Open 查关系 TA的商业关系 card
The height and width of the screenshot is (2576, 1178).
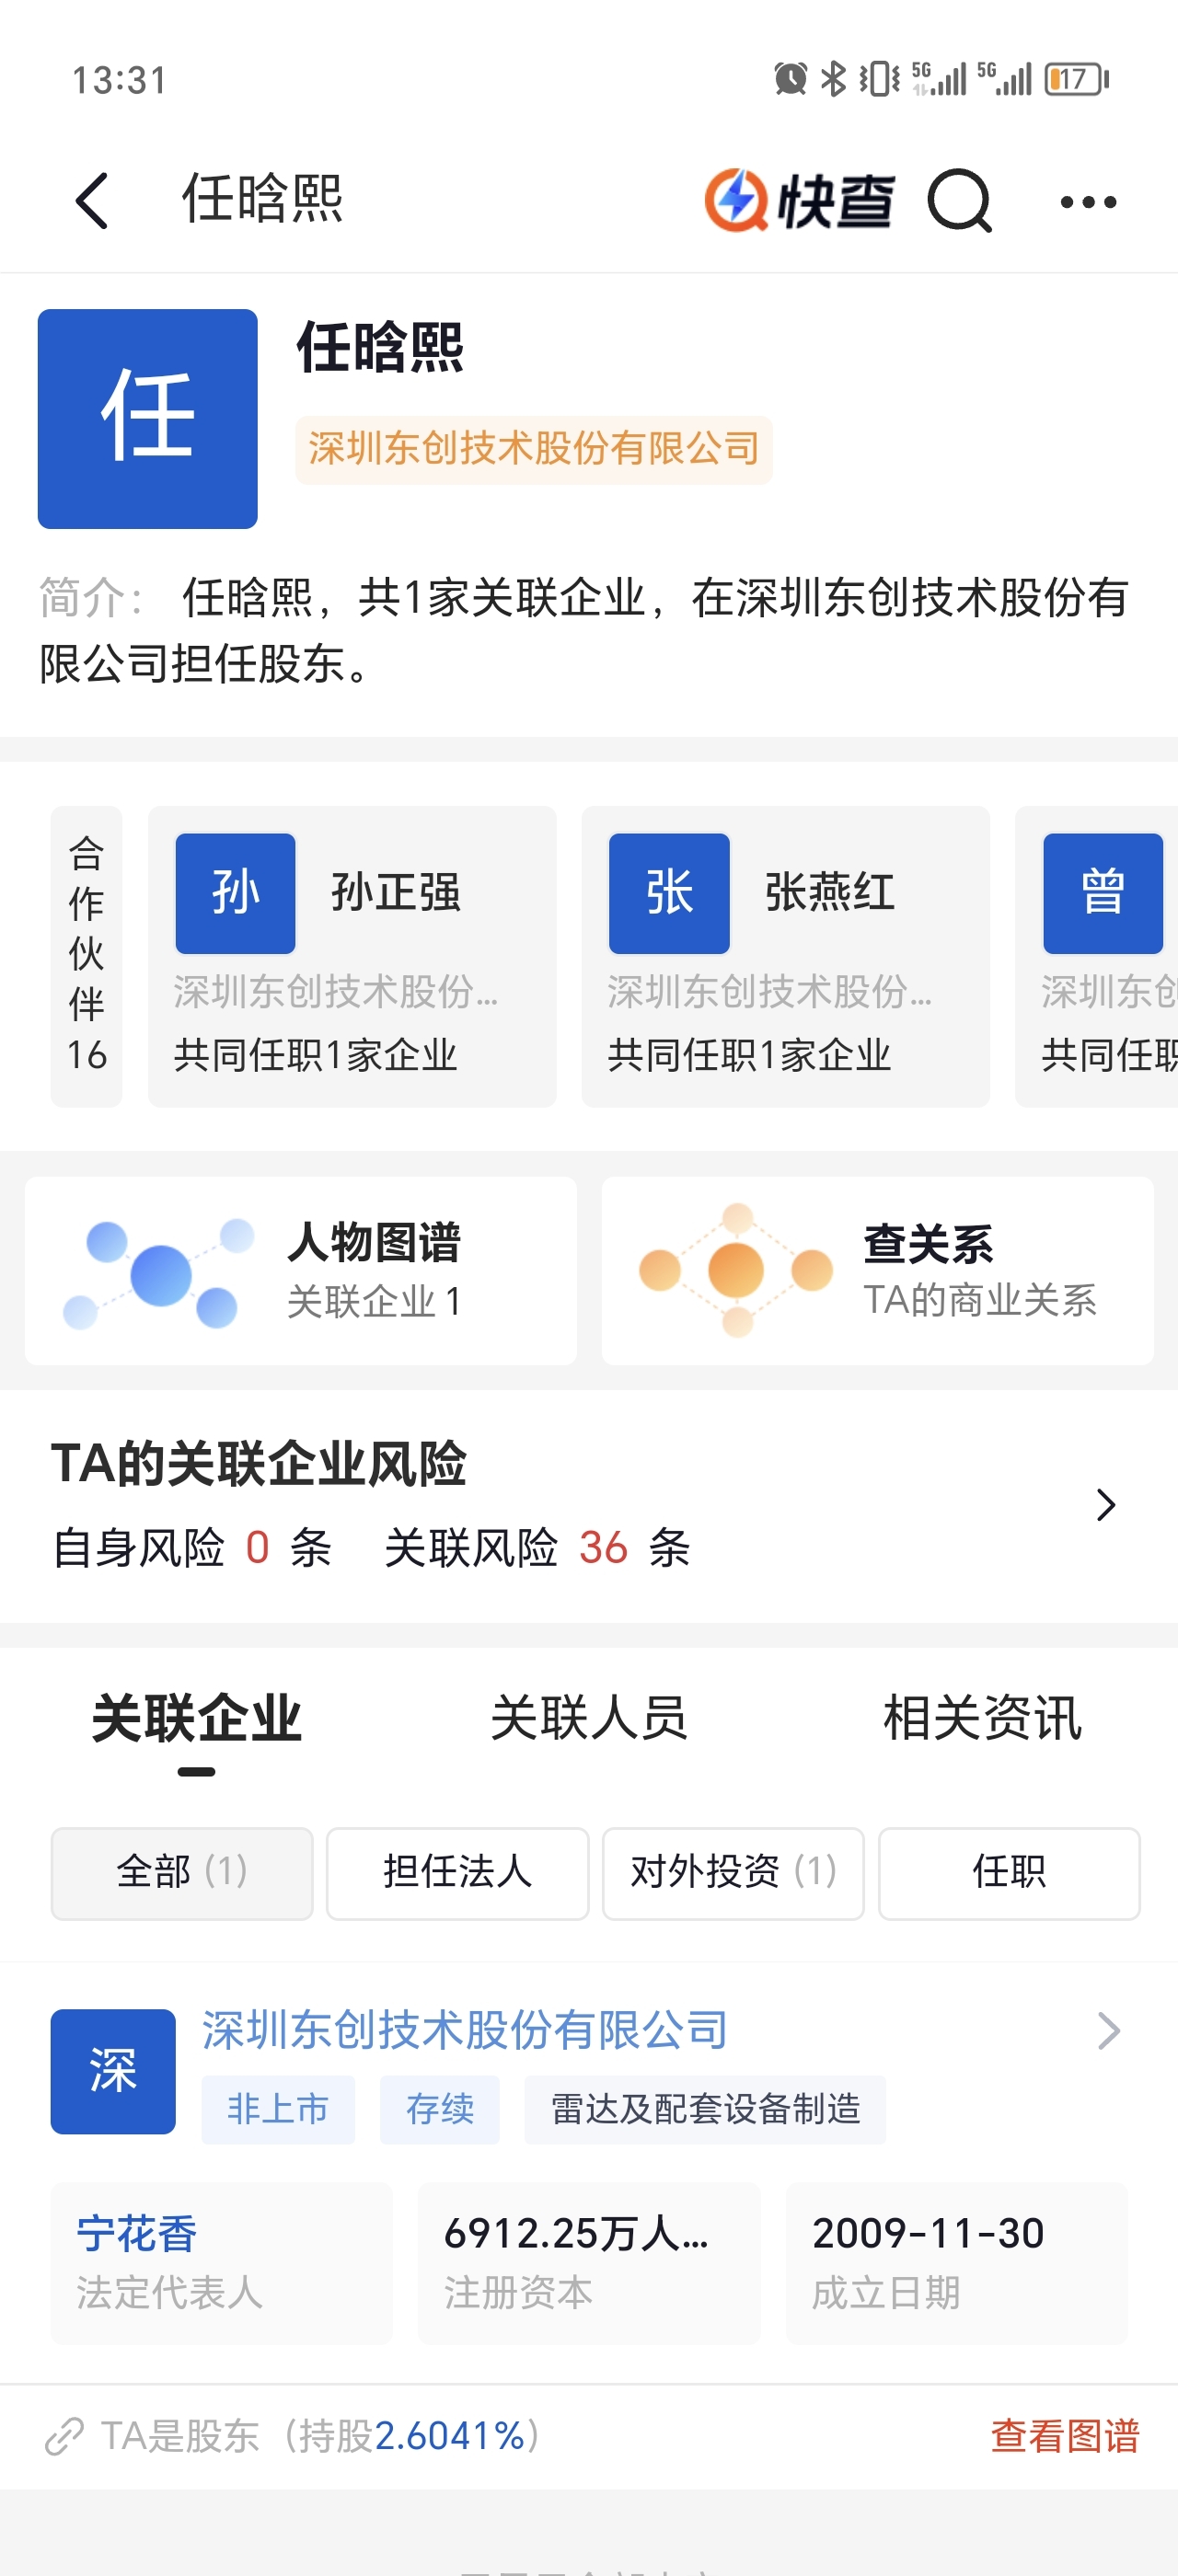pos(878,1271)
